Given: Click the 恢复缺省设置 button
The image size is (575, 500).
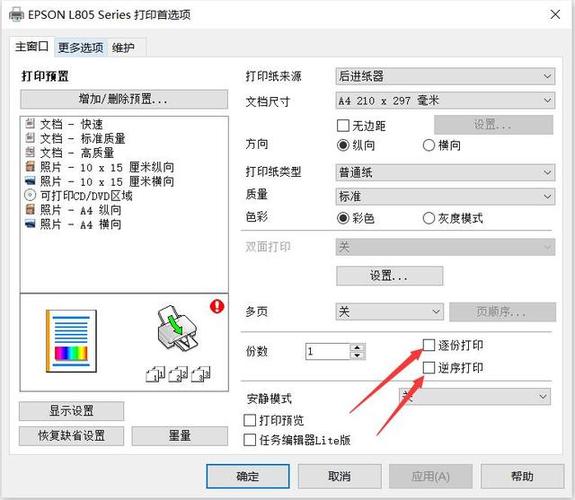Looking at the screenshot, I should [x=72, y=436].
